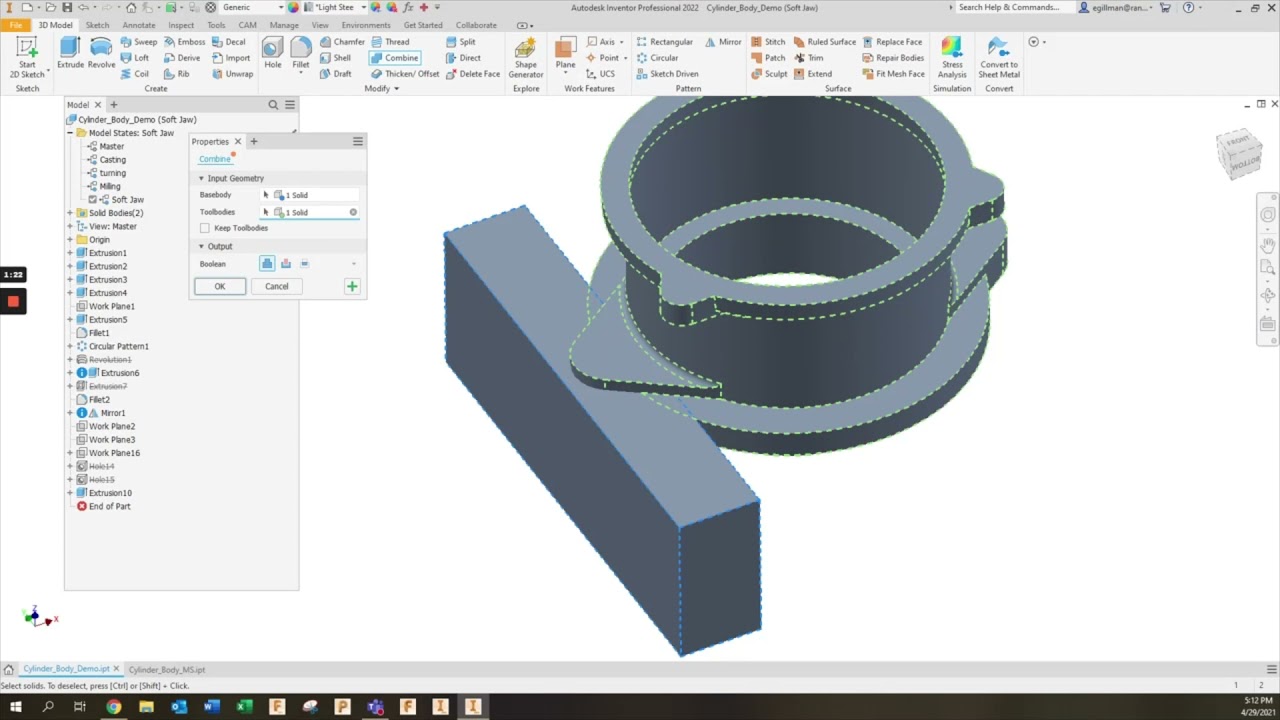Select the Join boolean option

pyautogui.click(x=265, y=263)
